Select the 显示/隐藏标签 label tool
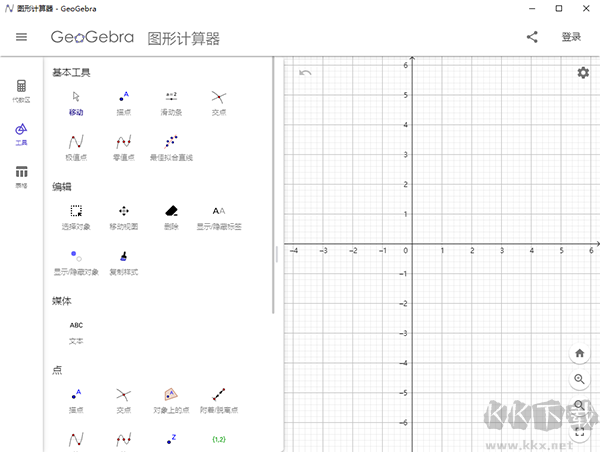The image size is (600, 452). point(219,217)
